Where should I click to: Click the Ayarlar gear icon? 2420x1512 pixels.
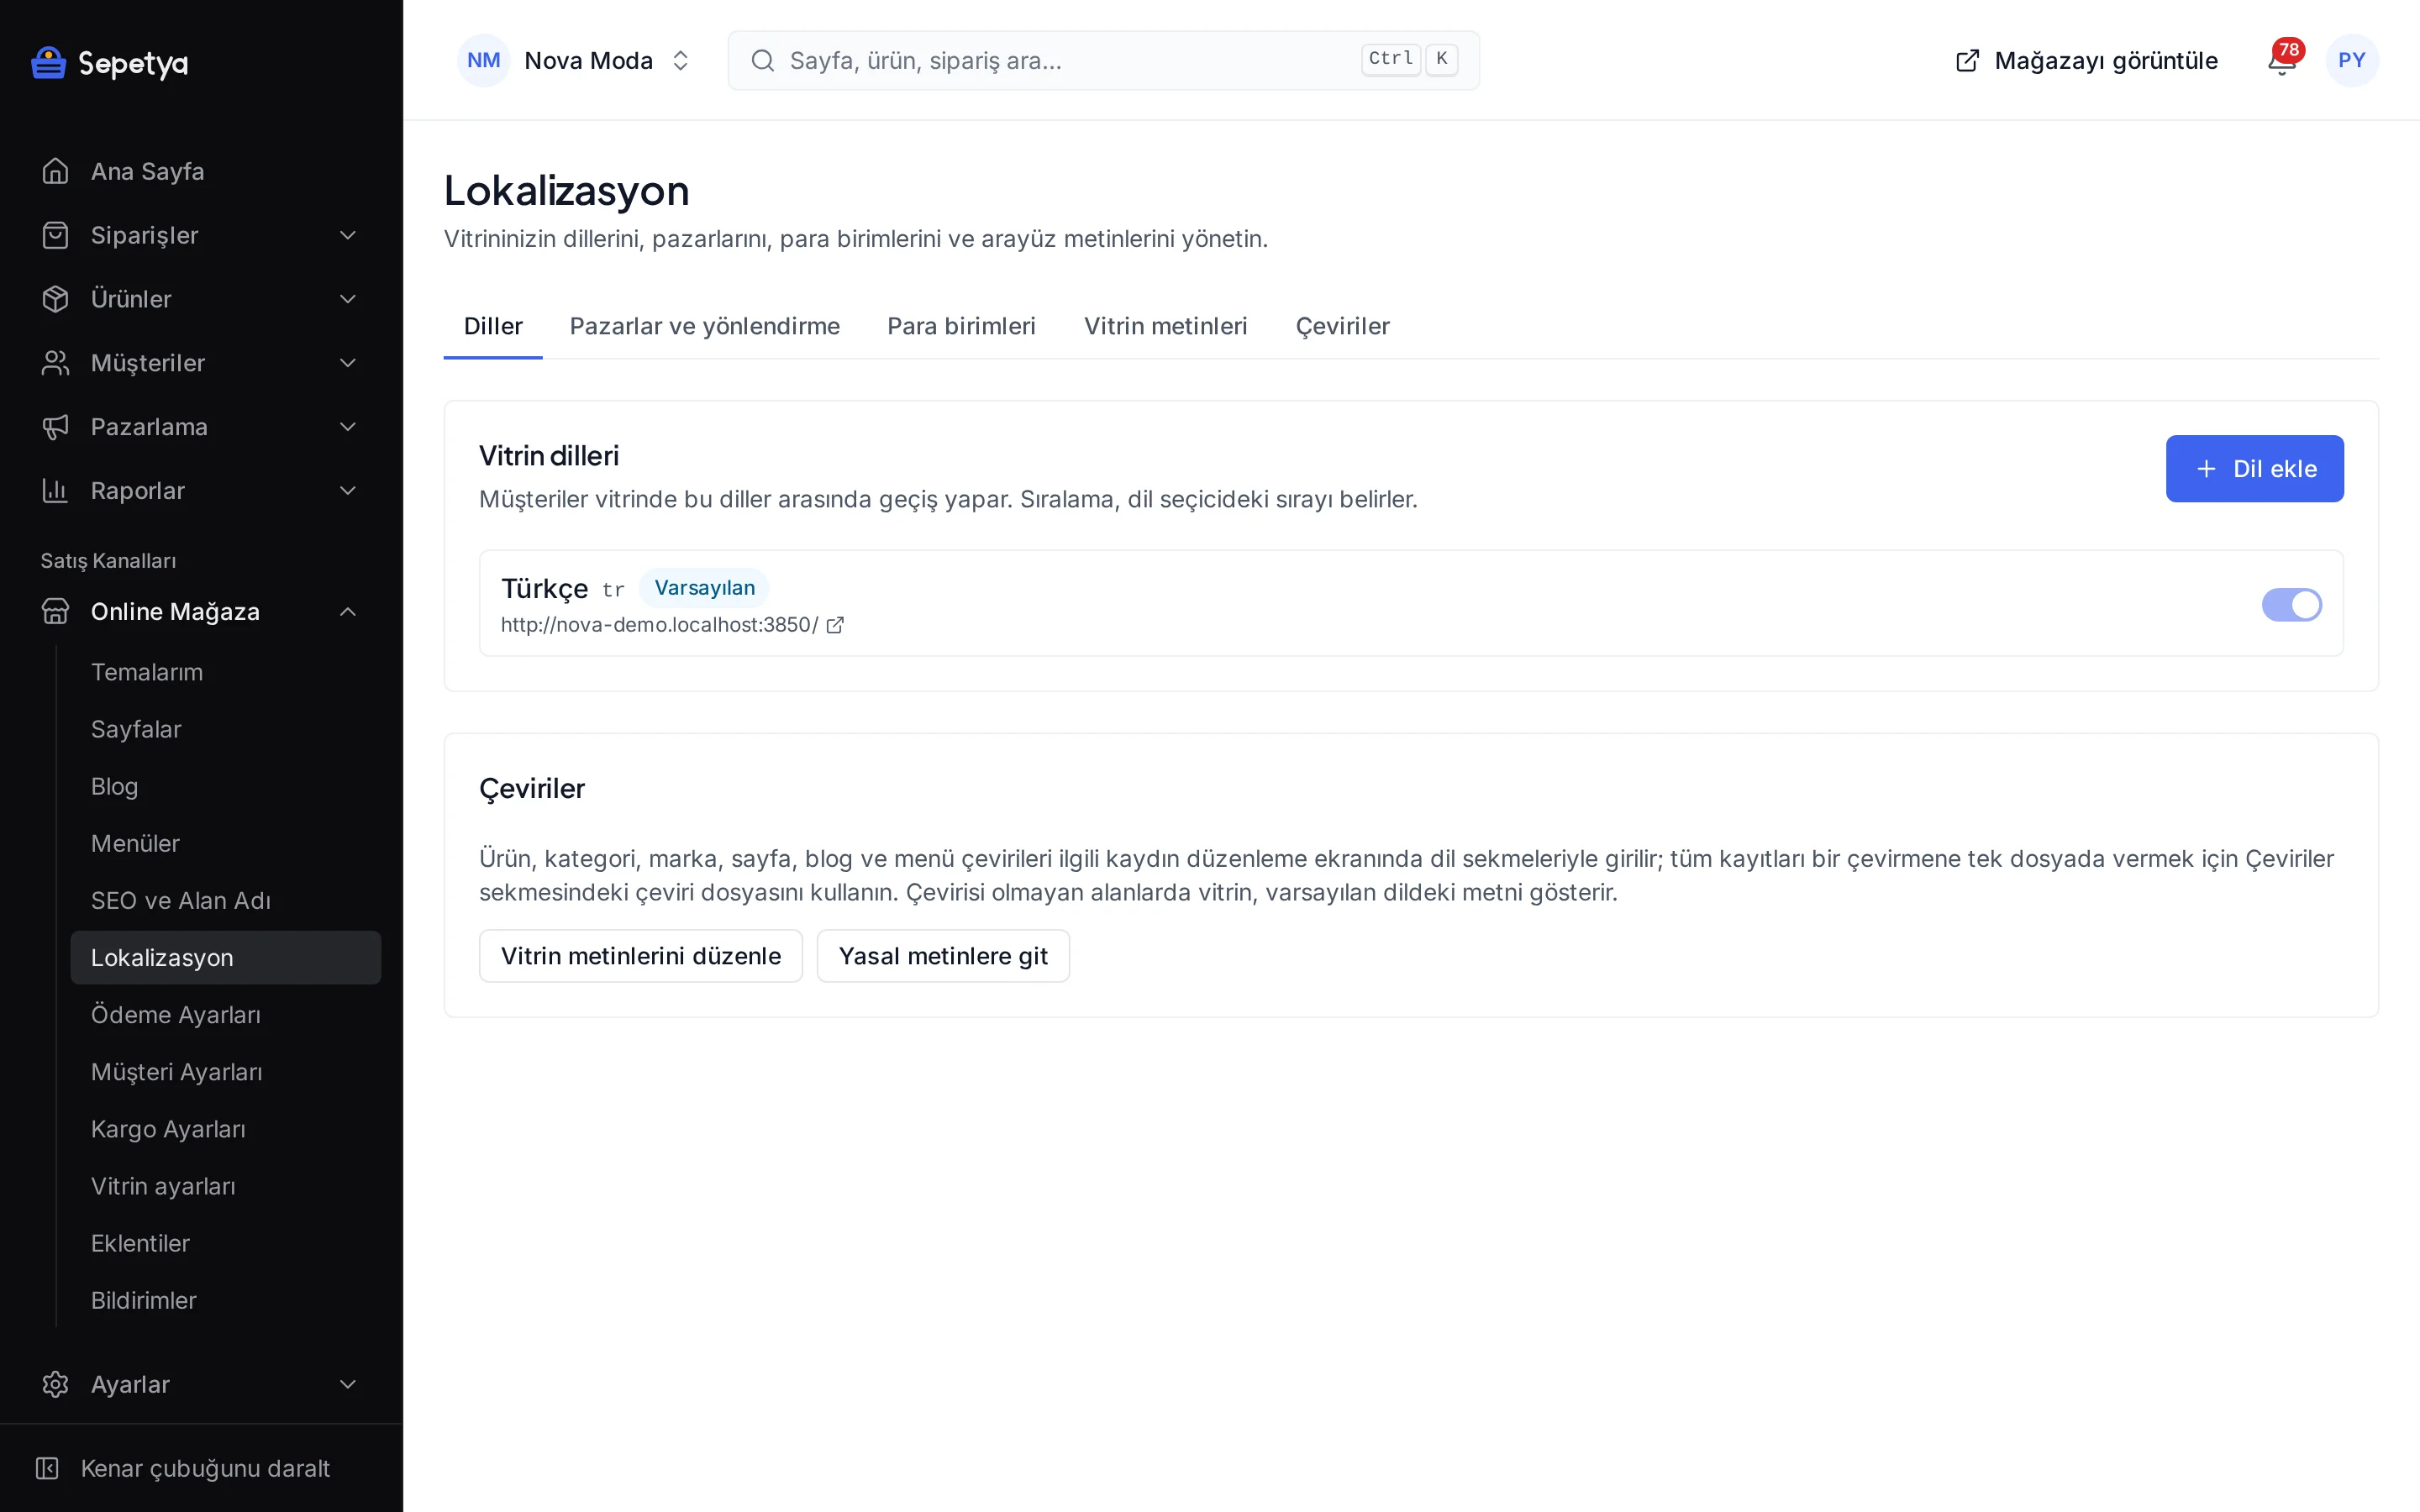55,1384
